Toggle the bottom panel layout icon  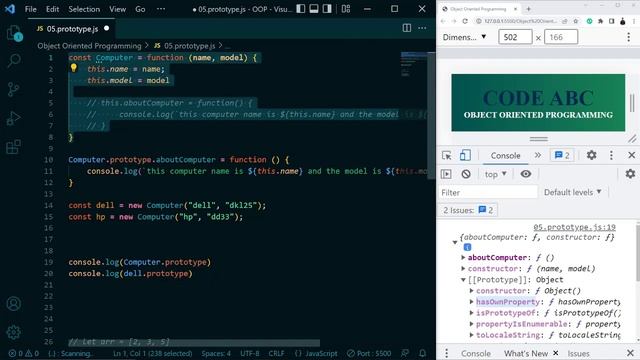pos(314,9)
